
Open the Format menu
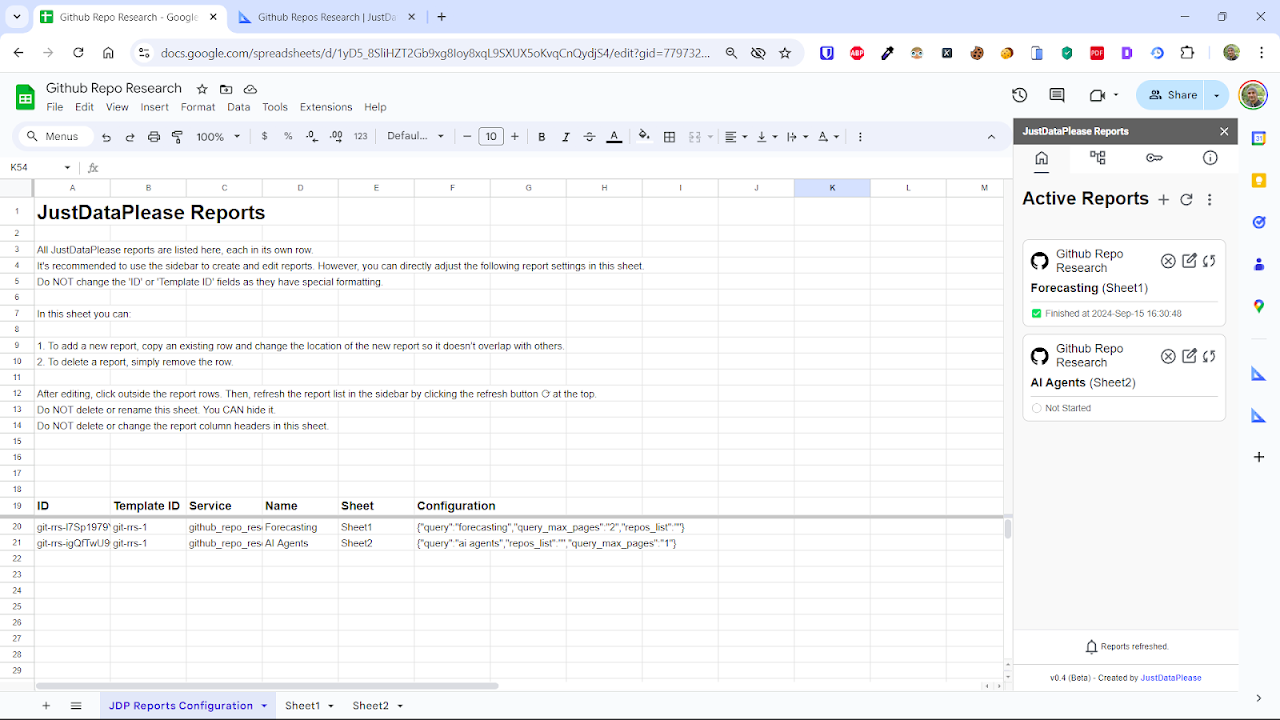198,107
